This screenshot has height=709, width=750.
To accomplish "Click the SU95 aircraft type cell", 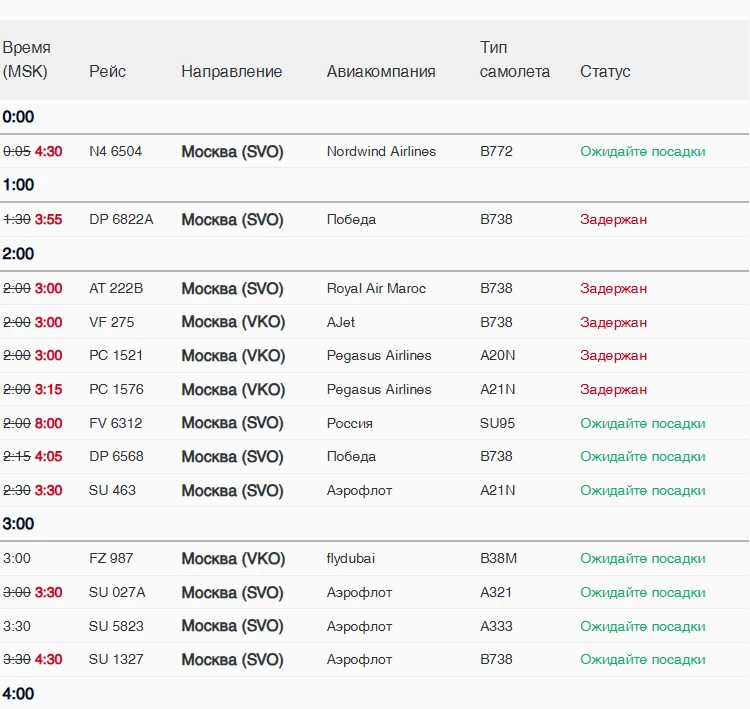I will (x=497, y=423).
